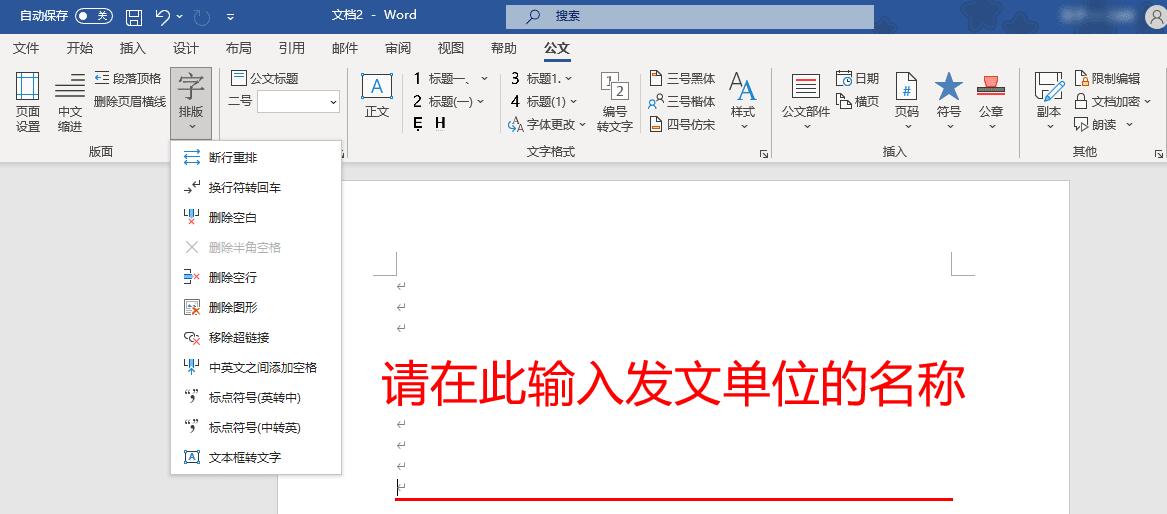
Task: Switch to the 开始 tab
Action: tap(80, 48)
